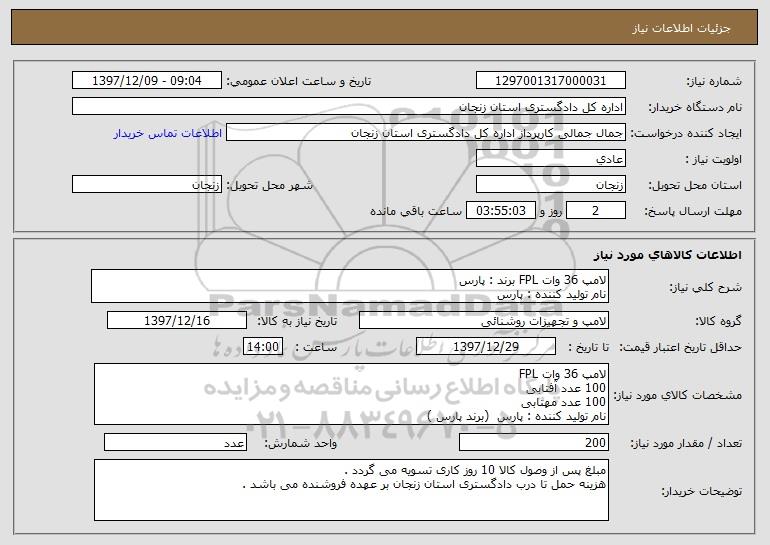This screenshot has width=770, height=545.
Task: Click the label اولویت نیاز
Action: [x=714, y=160]
